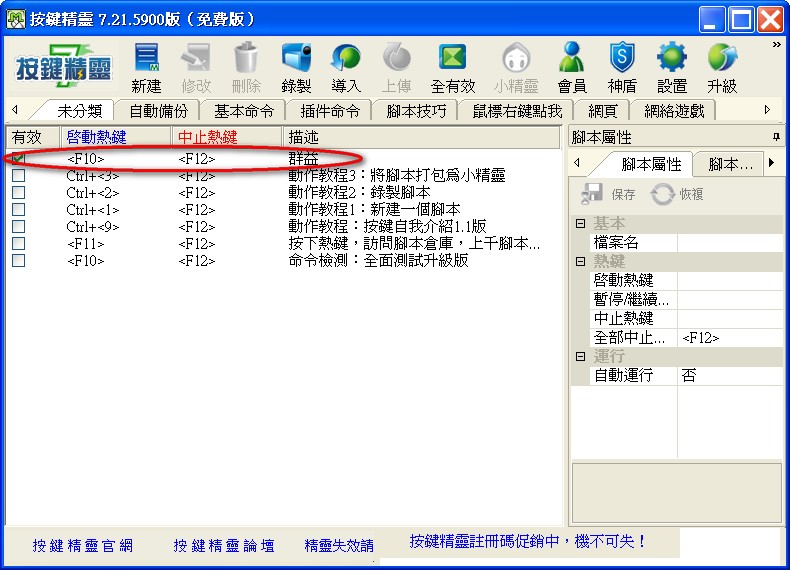The image size is (790, 570).
Task: Collapse the 基本 property group
Action: (x=580, y=223)
